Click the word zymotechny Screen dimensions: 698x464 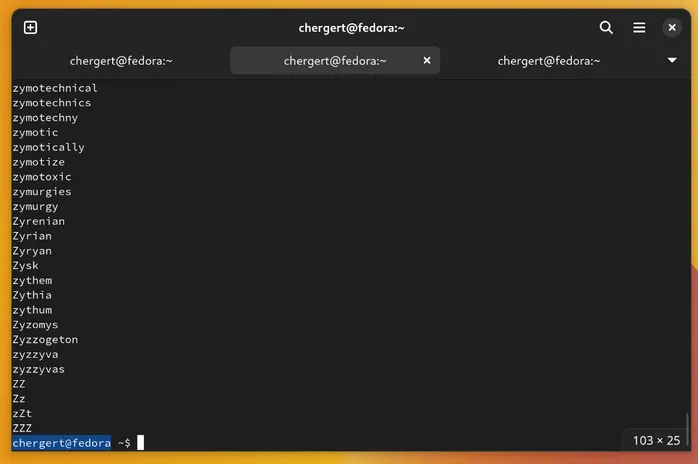click(45, 118)
